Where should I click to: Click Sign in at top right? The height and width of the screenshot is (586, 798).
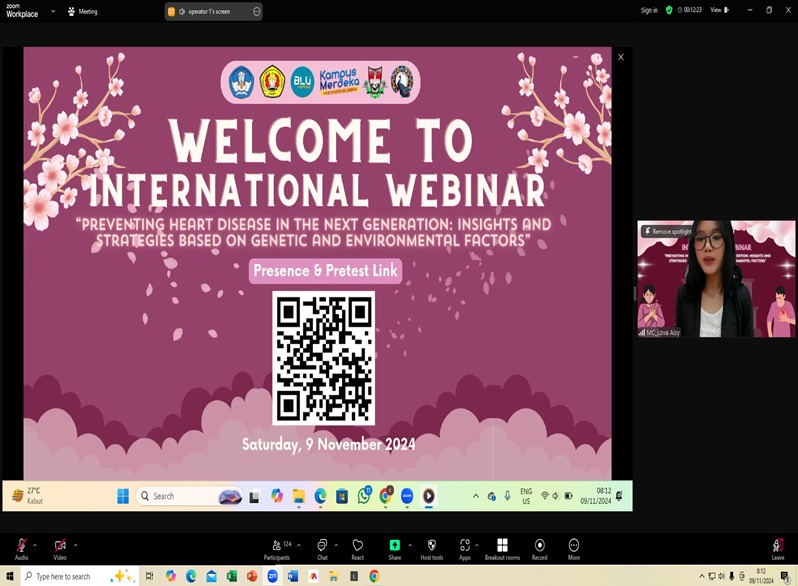click(x=649, y=10)
